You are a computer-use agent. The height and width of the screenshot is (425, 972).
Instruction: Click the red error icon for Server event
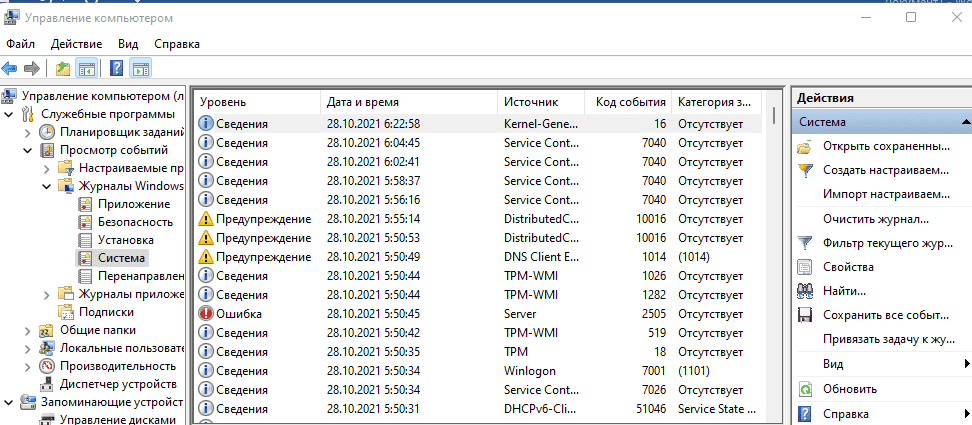click(x=206, y=314)
